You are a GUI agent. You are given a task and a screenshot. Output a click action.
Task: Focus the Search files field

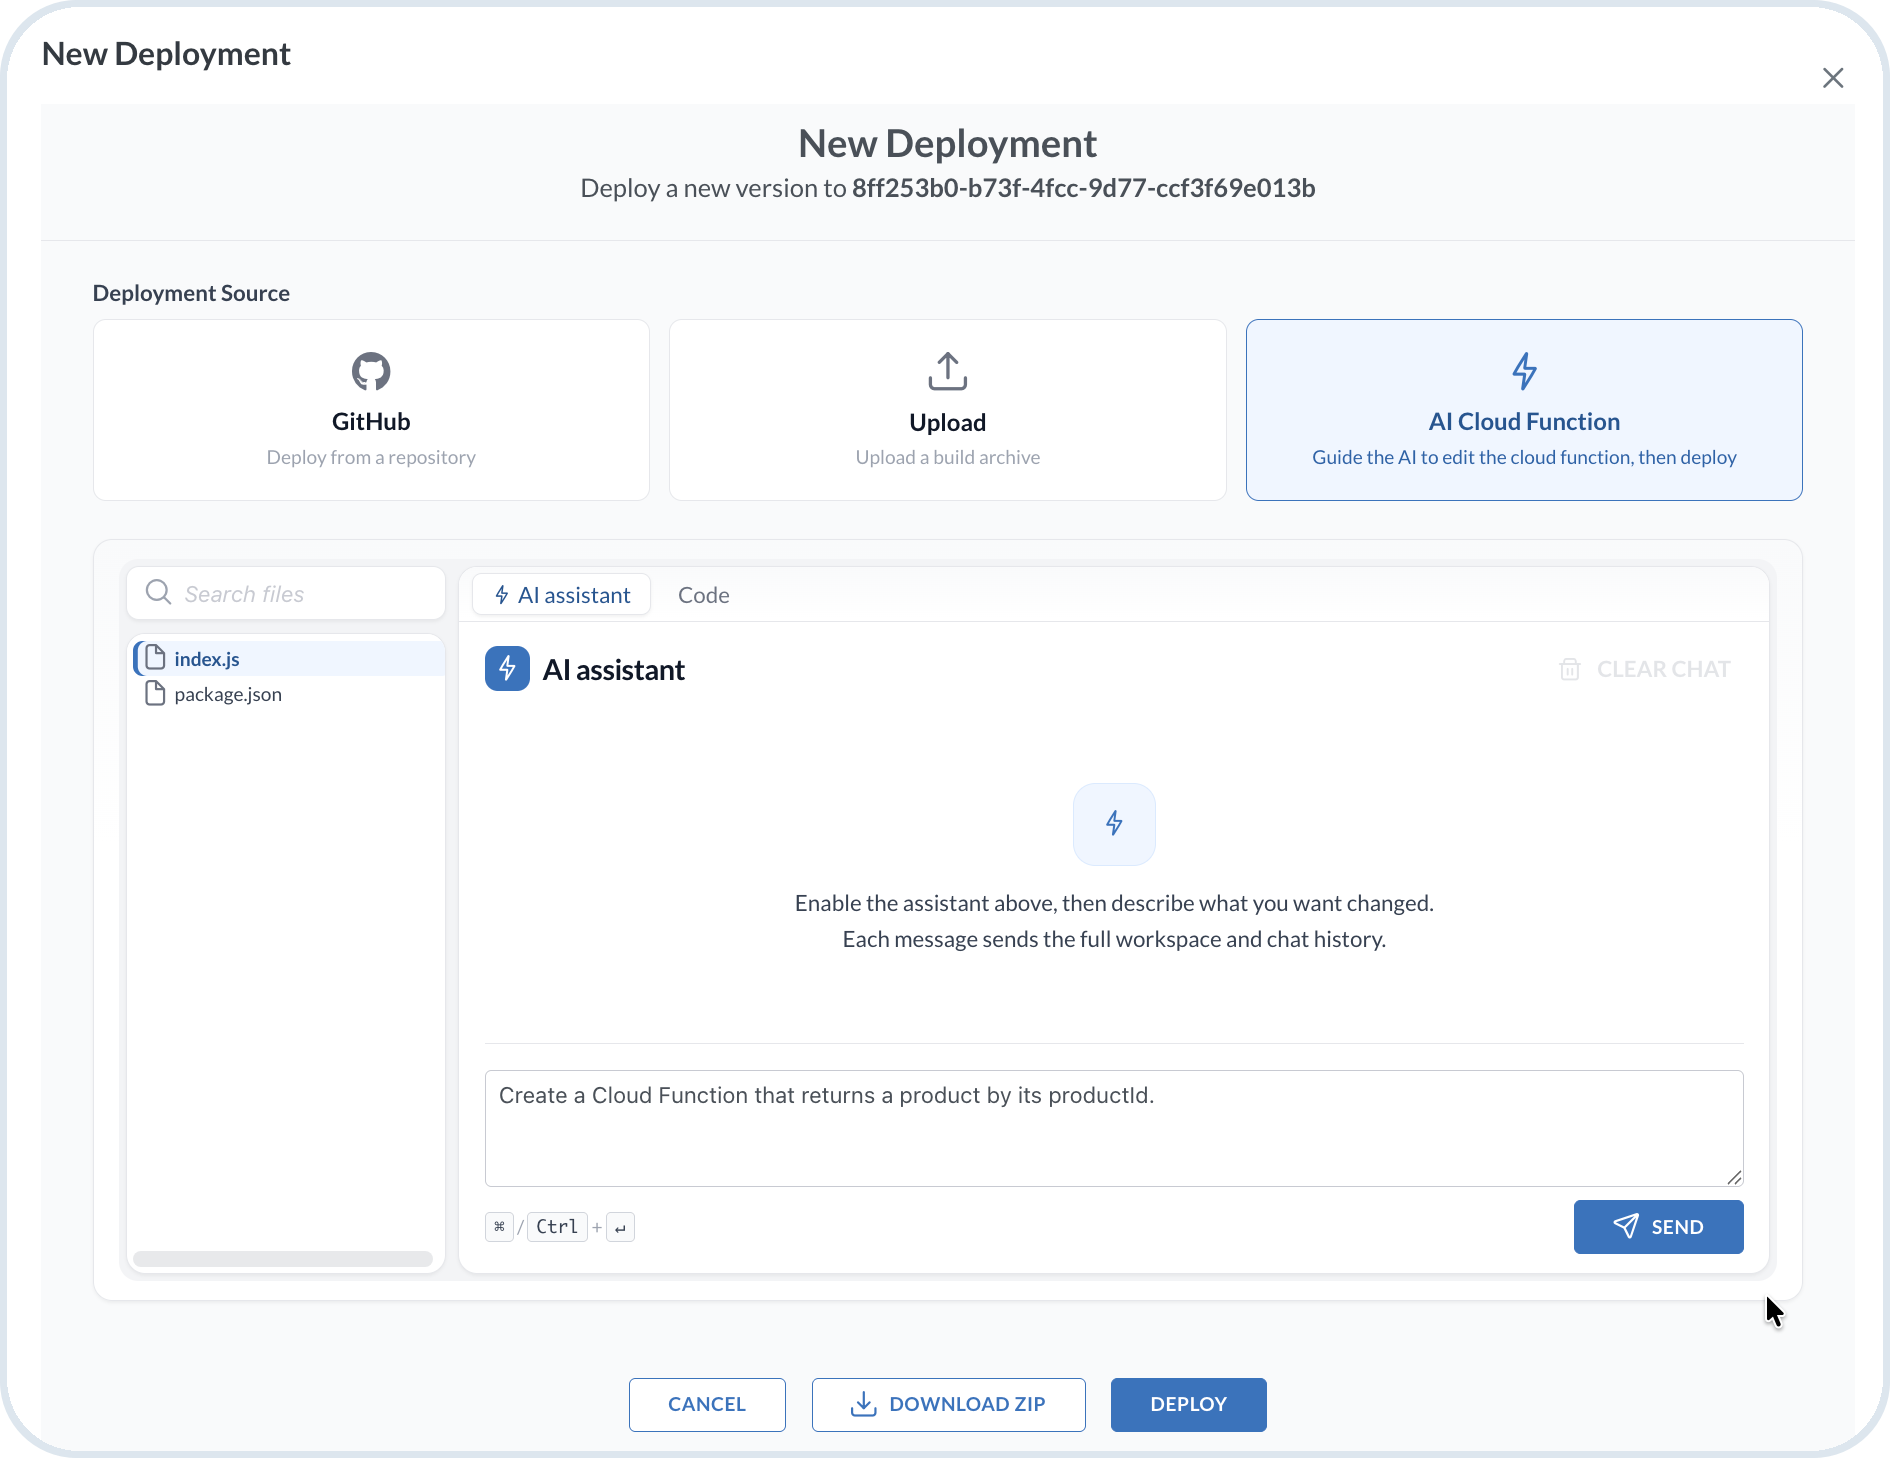click(286, 594)
